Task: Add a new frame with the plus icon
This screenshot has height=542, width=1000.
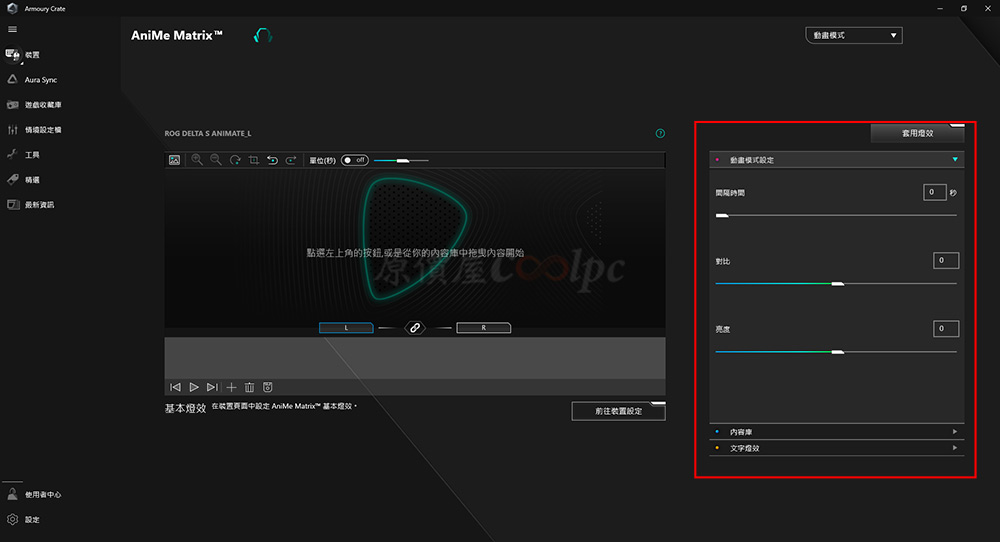Action: 232,387
